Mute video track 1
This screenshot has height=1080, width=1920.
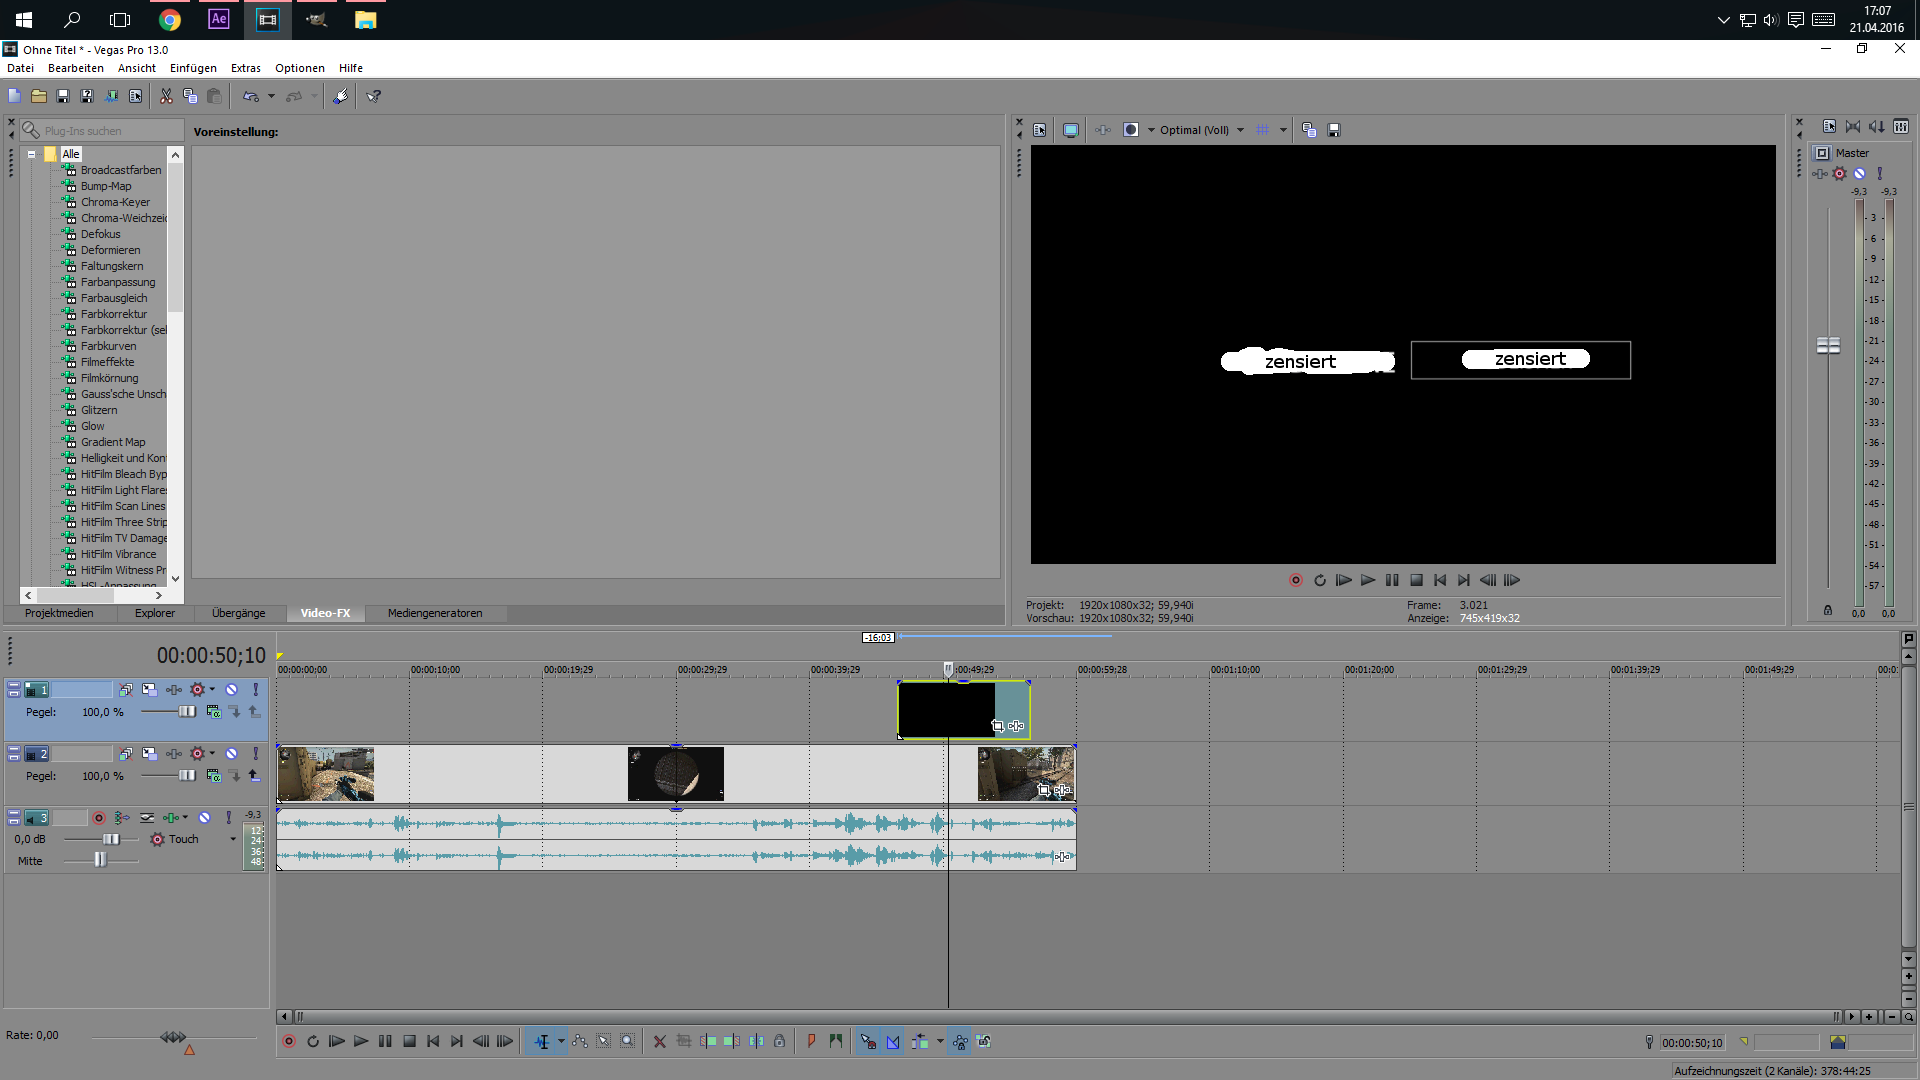point(231,690)
